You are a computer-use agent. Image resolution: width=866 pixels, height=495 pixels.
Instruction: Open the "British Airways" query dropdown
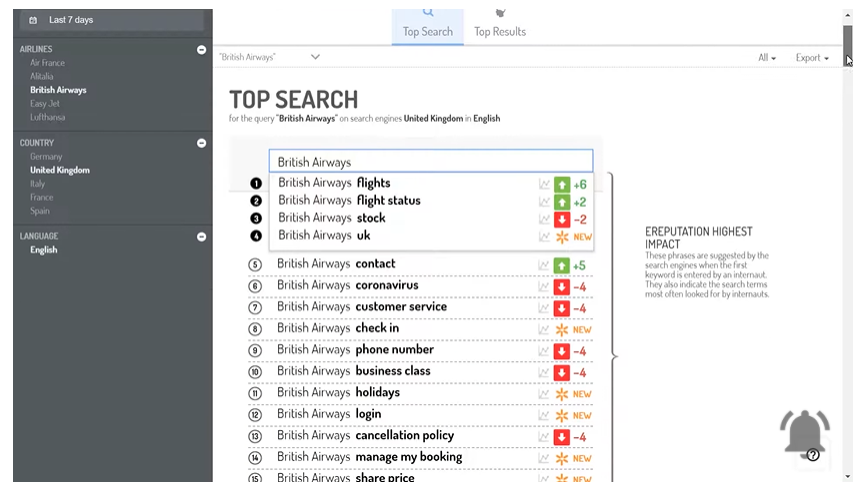pyautogui.click(x=270, y=57)
